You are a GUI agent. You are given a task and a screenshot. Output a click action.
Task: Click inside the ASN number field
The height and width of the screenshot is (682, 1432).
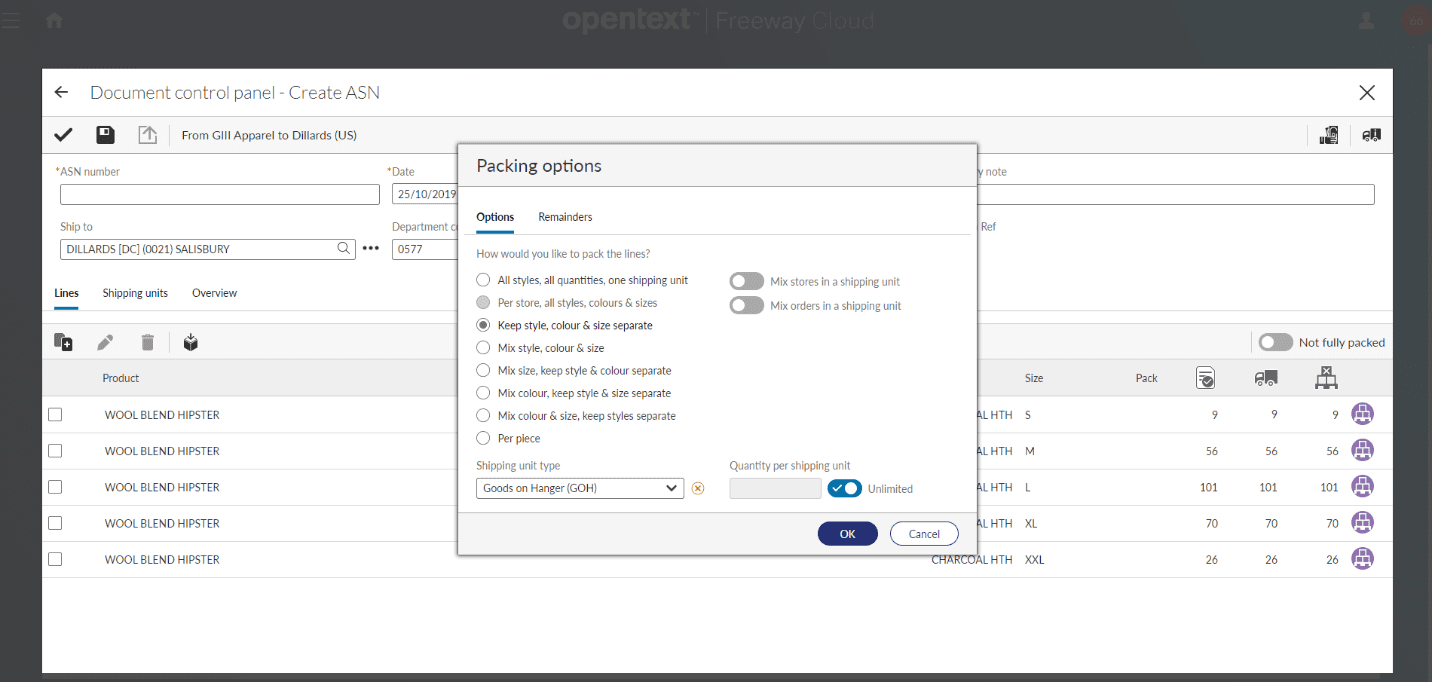click(219, 193)
